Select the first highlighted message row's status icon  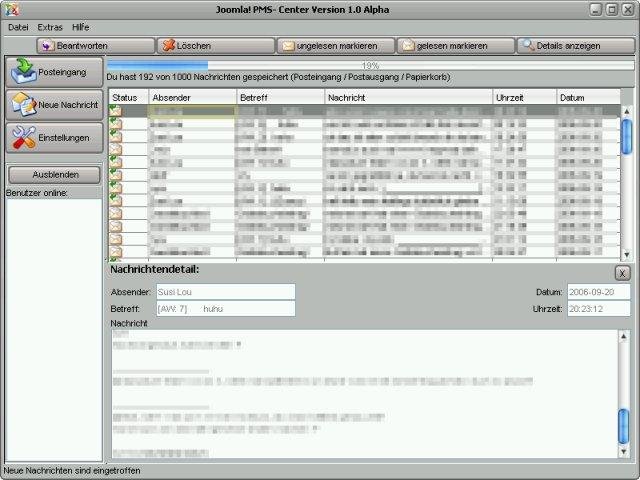tap(116, 111)
